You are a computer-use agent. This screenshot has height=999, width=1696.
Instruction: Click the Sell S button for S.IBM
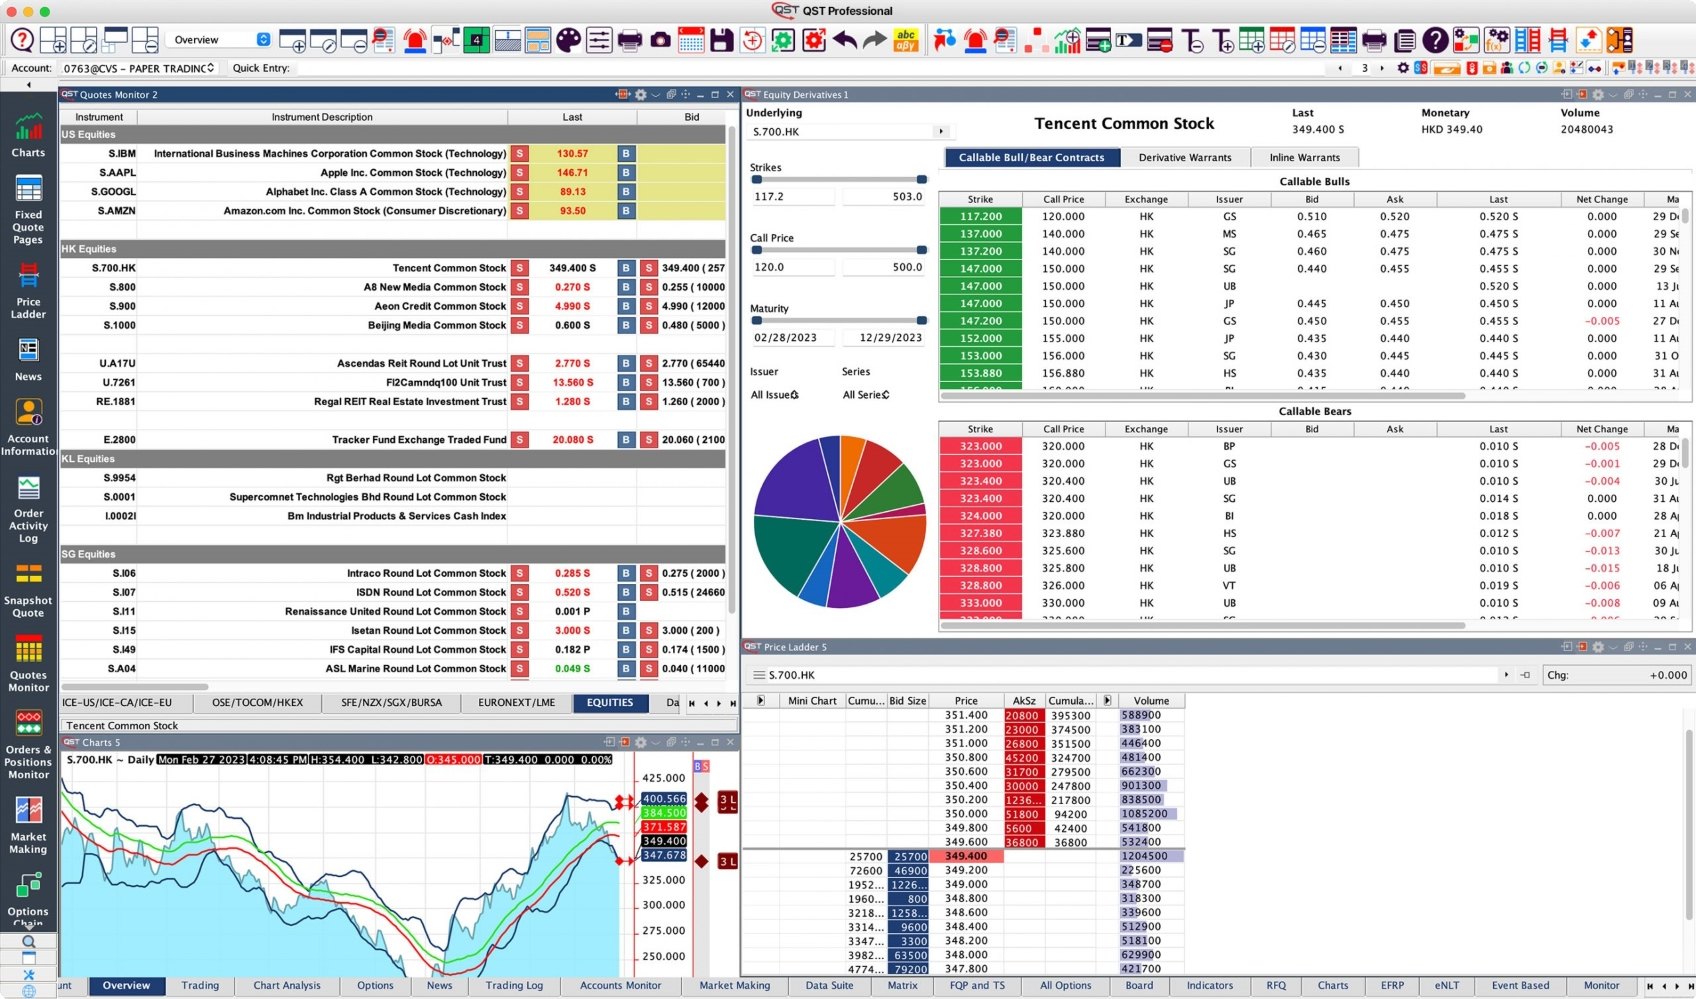[x=519, y=154]
